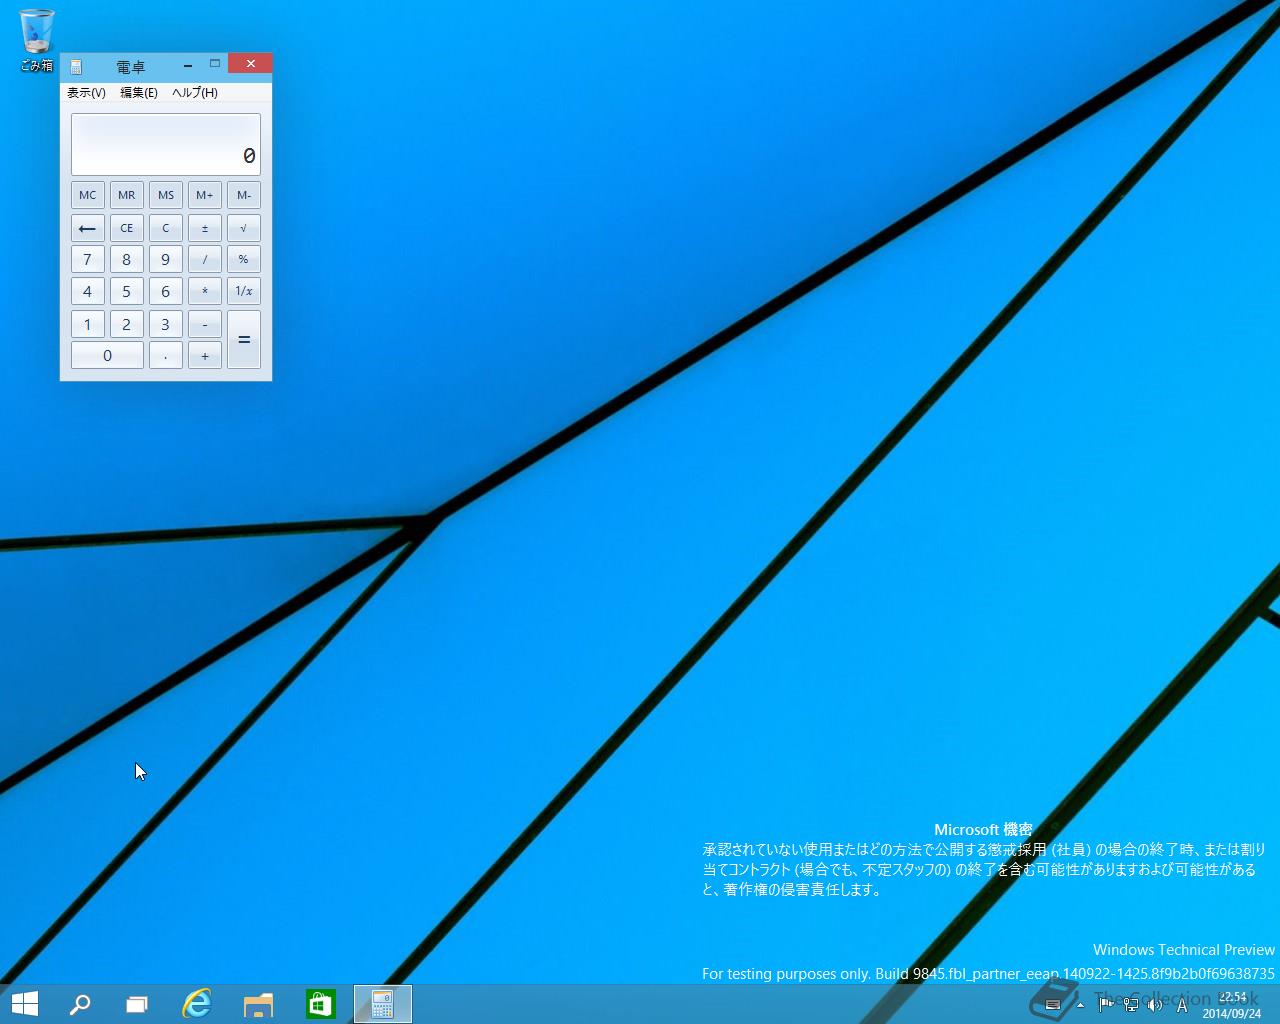Click digit 5 on the calculator

(127, 292)
